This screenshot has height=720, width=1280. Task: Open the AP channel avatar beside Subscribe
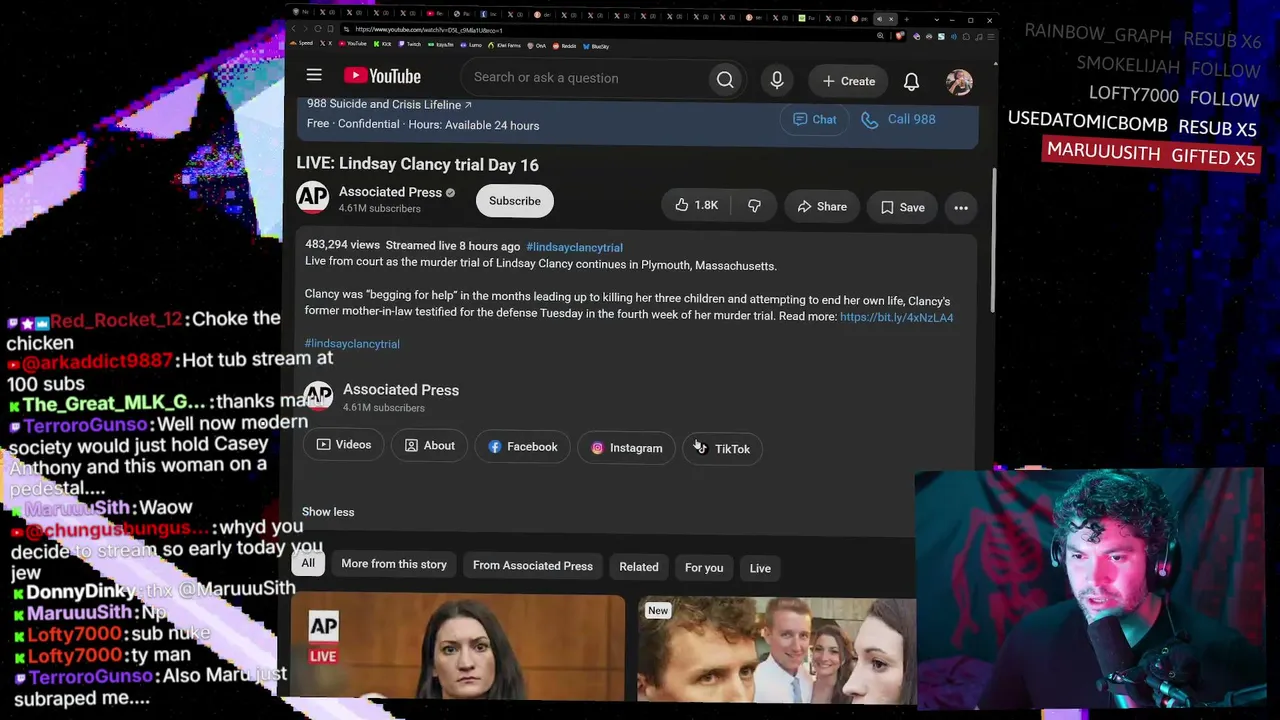(312, 198)
